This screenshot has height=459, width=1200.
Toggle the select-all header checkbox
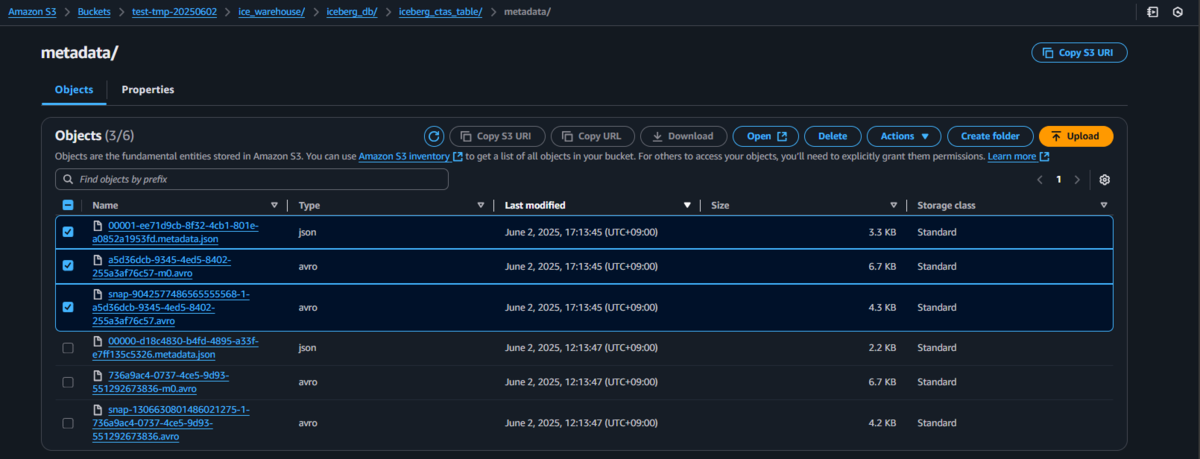(68, 205)
